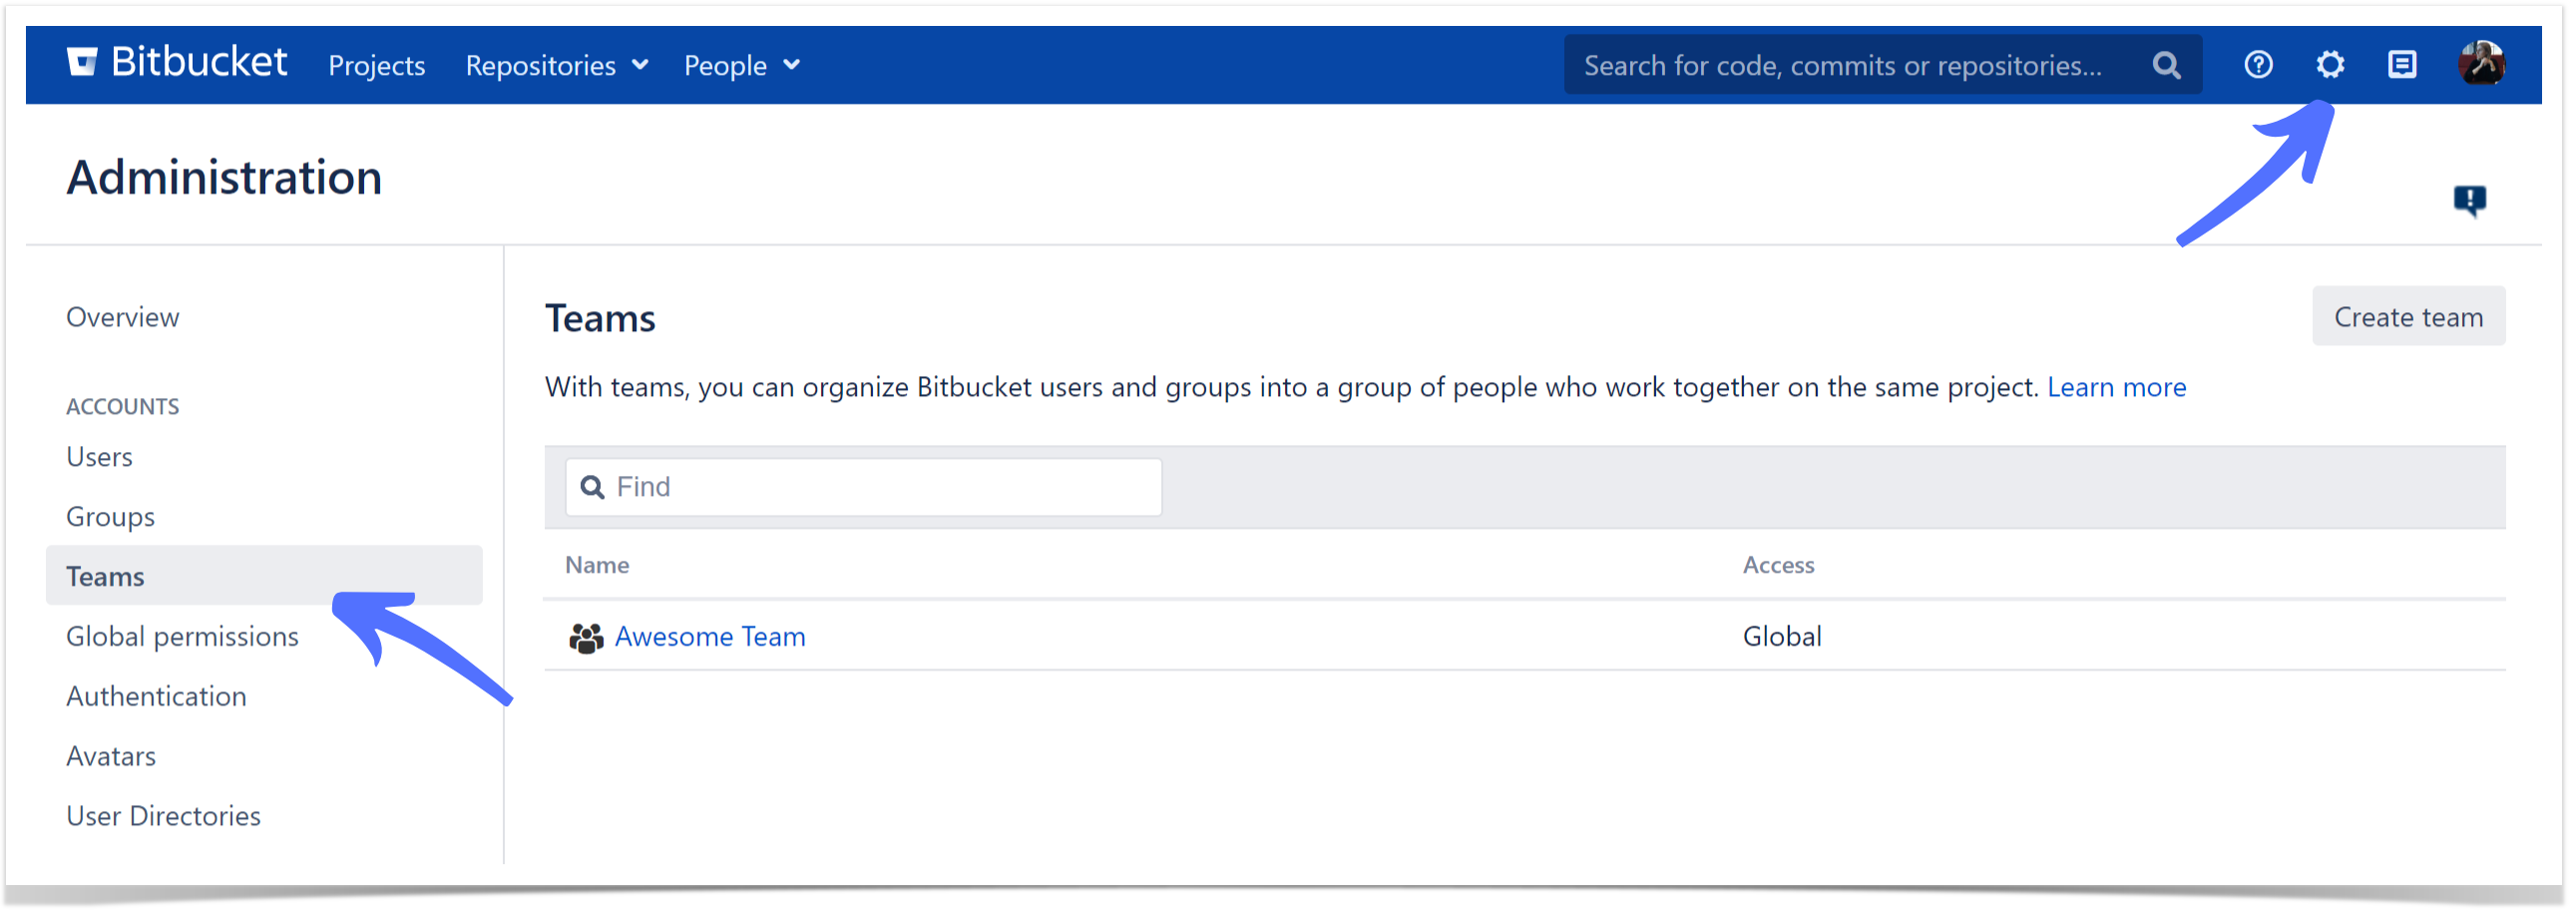Click the search magnifier icon in header

[x=2166, y=66]
